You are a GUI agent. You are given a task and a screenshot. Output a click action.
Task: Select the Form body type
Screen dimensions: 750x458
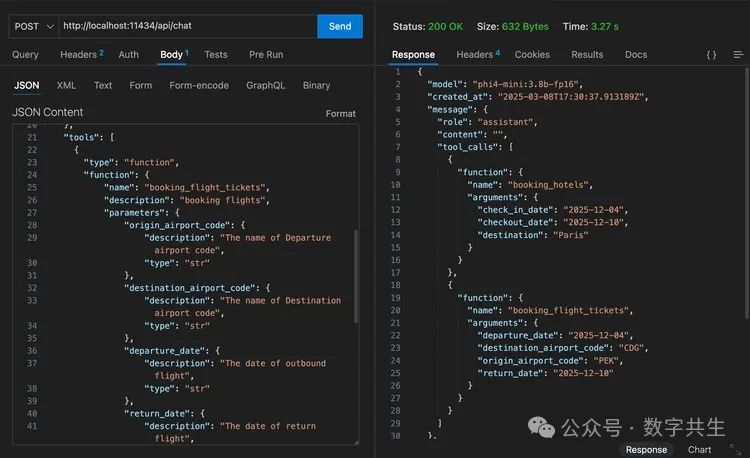pos(141,86)
